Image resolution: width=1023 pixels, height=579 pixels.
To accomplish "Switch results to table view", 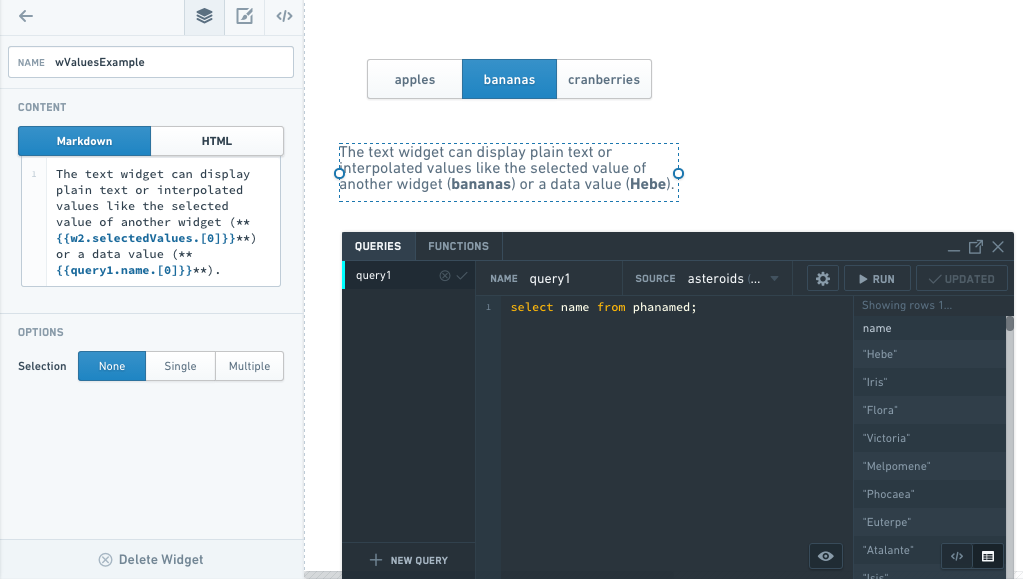I will point(988,556).
